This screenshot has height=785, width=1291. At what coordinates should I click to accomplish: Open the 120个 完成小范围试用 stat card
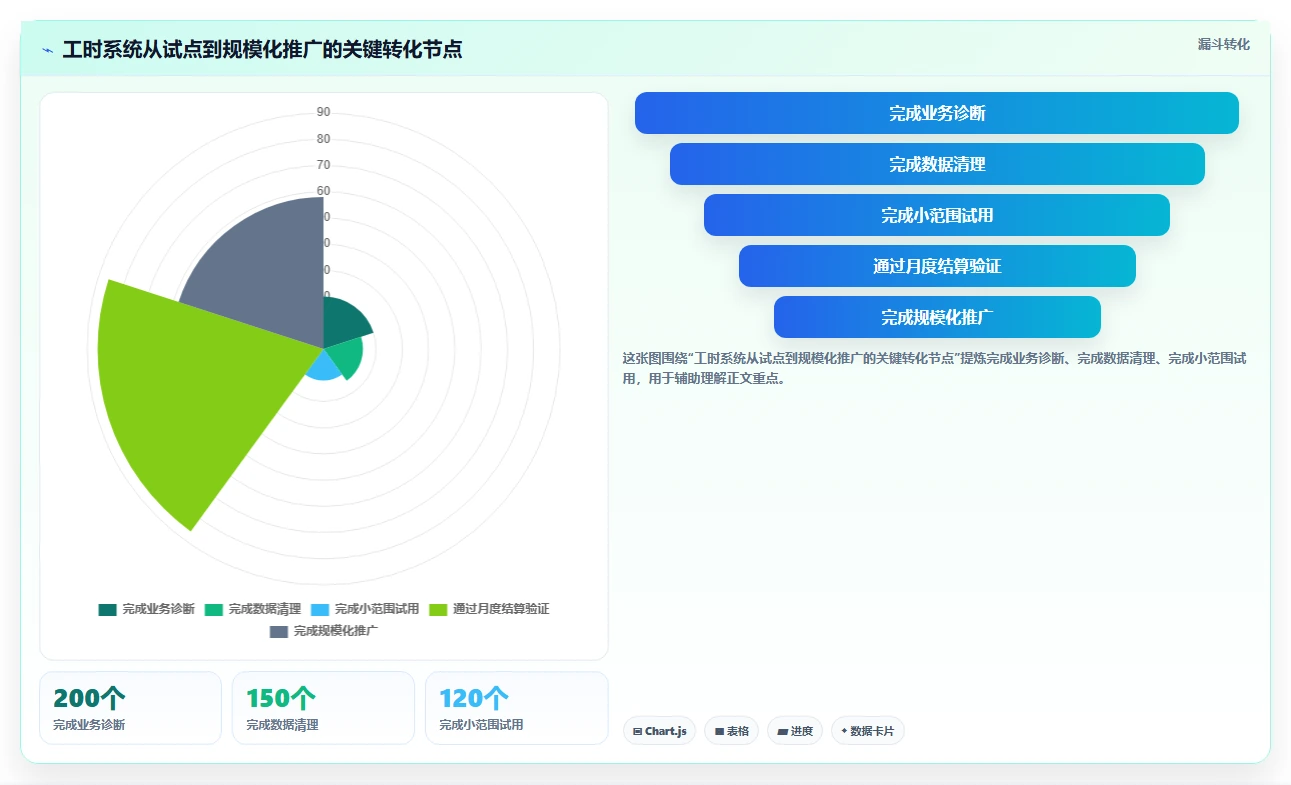pyautogui.click(x=516, y=708)
